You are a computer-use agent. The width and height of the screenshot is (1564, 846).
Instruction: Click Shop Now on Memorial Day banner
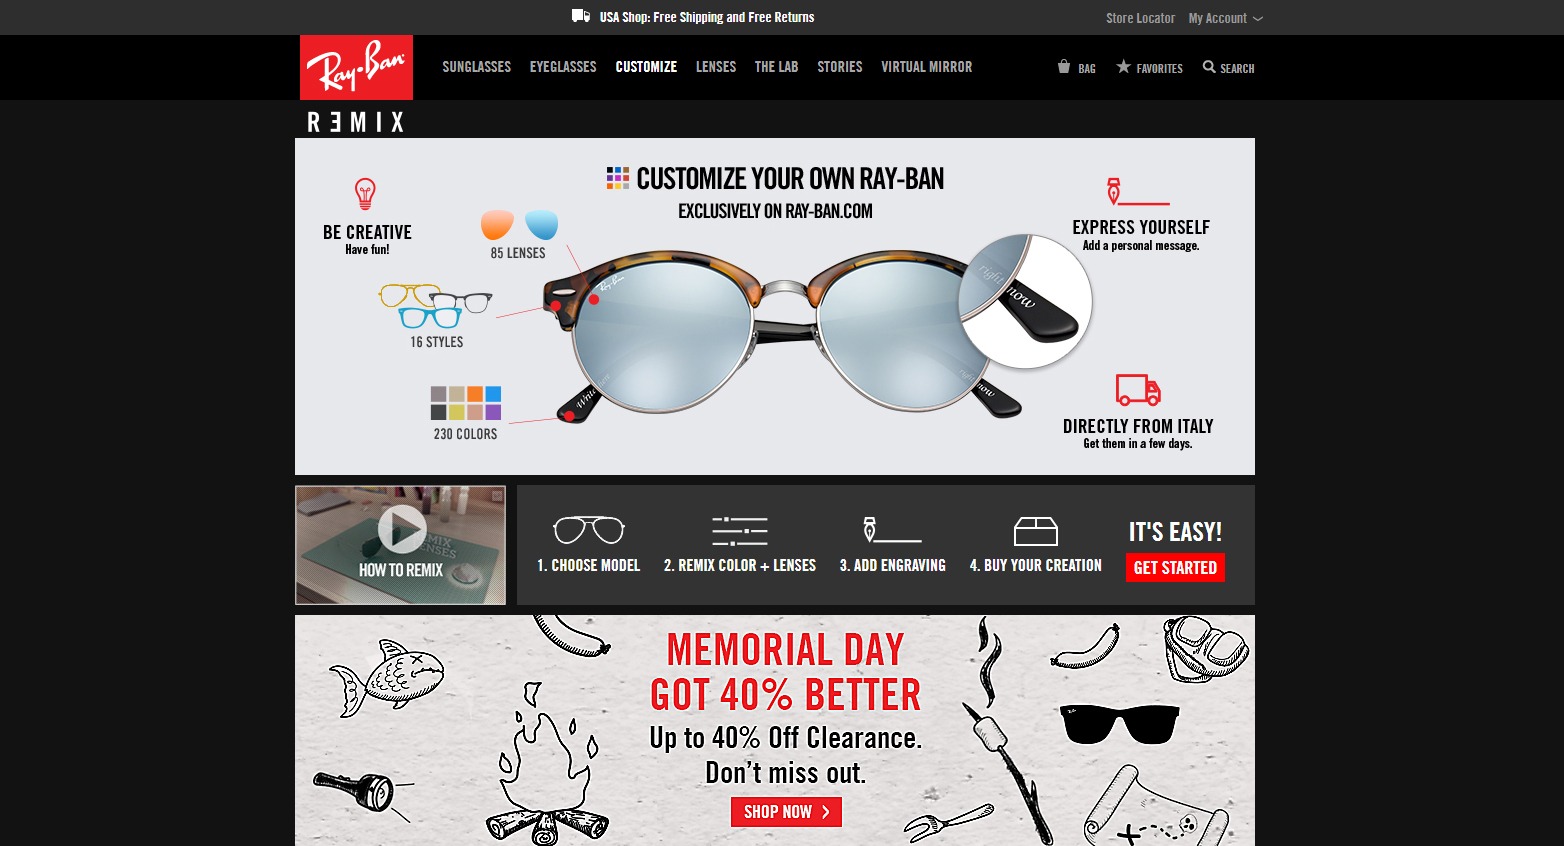click(x=786, y=812)
